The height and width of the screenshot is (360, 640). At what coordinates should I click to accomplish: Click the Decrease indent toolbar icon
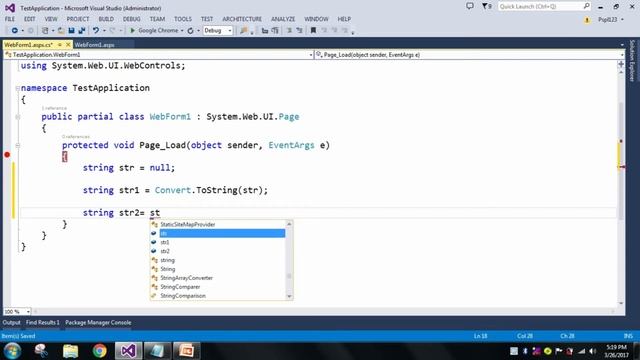click(x=289, y=31)
